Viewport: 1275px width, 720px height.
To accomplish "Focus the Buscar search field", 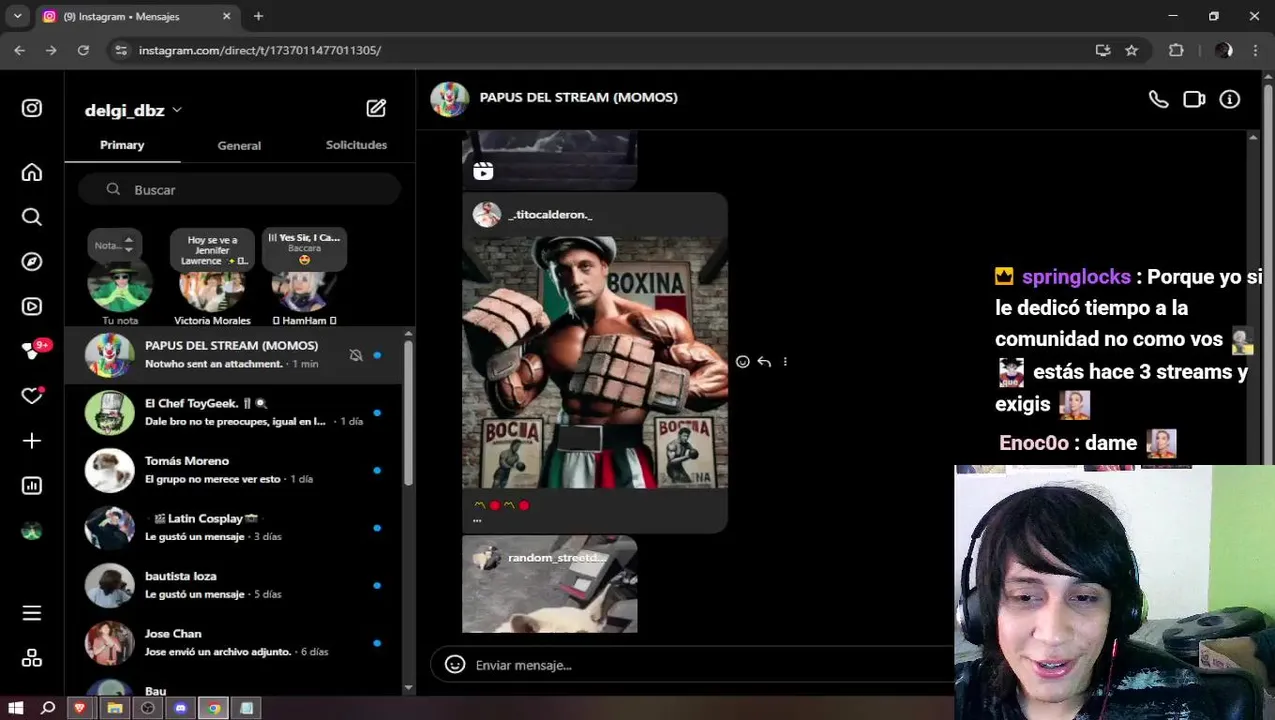I will [240, 189].
